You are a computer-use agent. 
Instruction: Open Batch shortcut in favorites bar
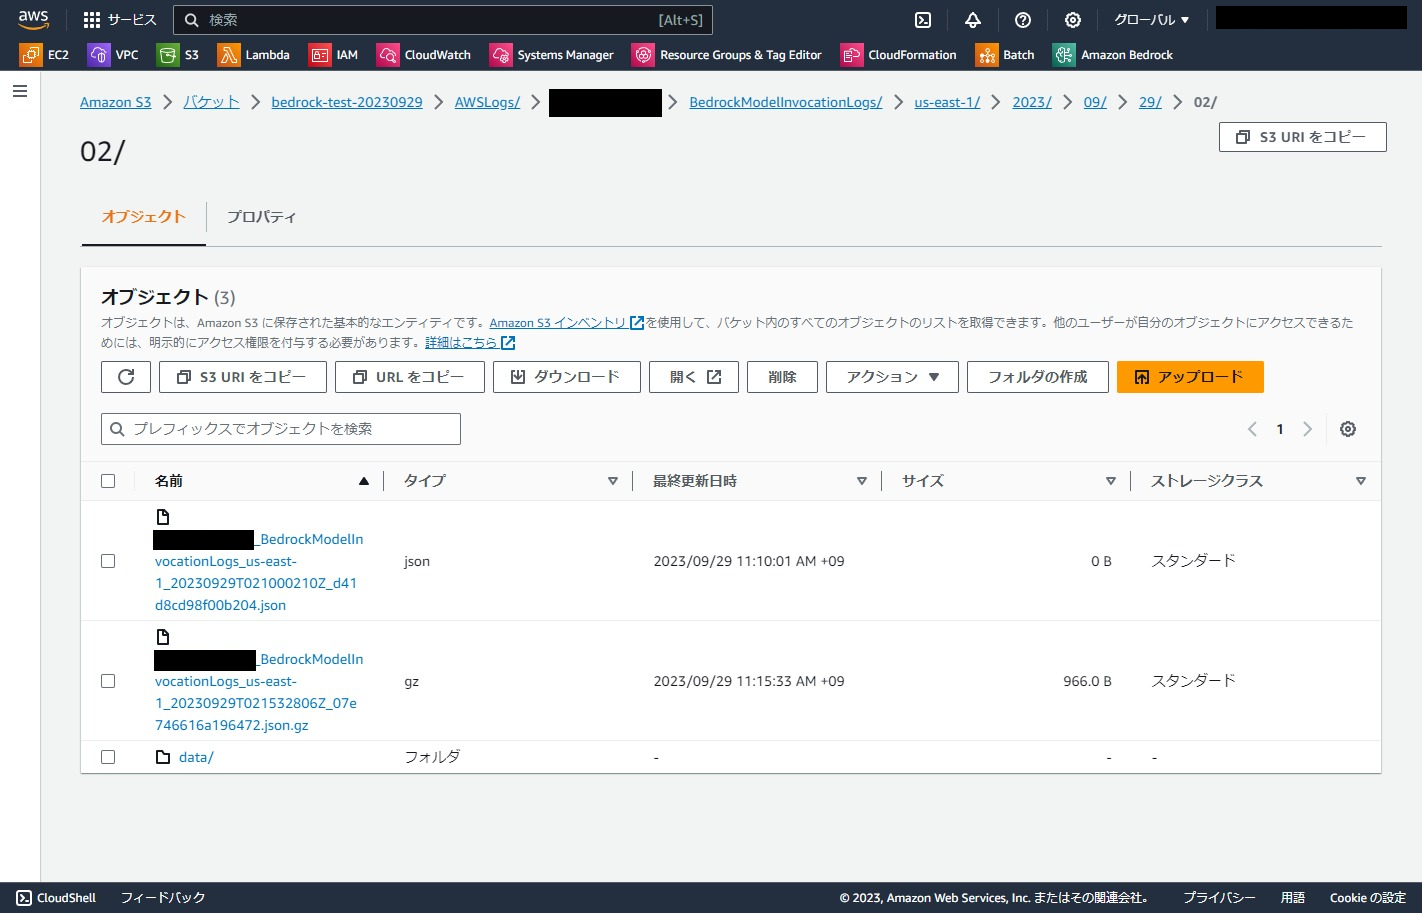pos(1006,55)
